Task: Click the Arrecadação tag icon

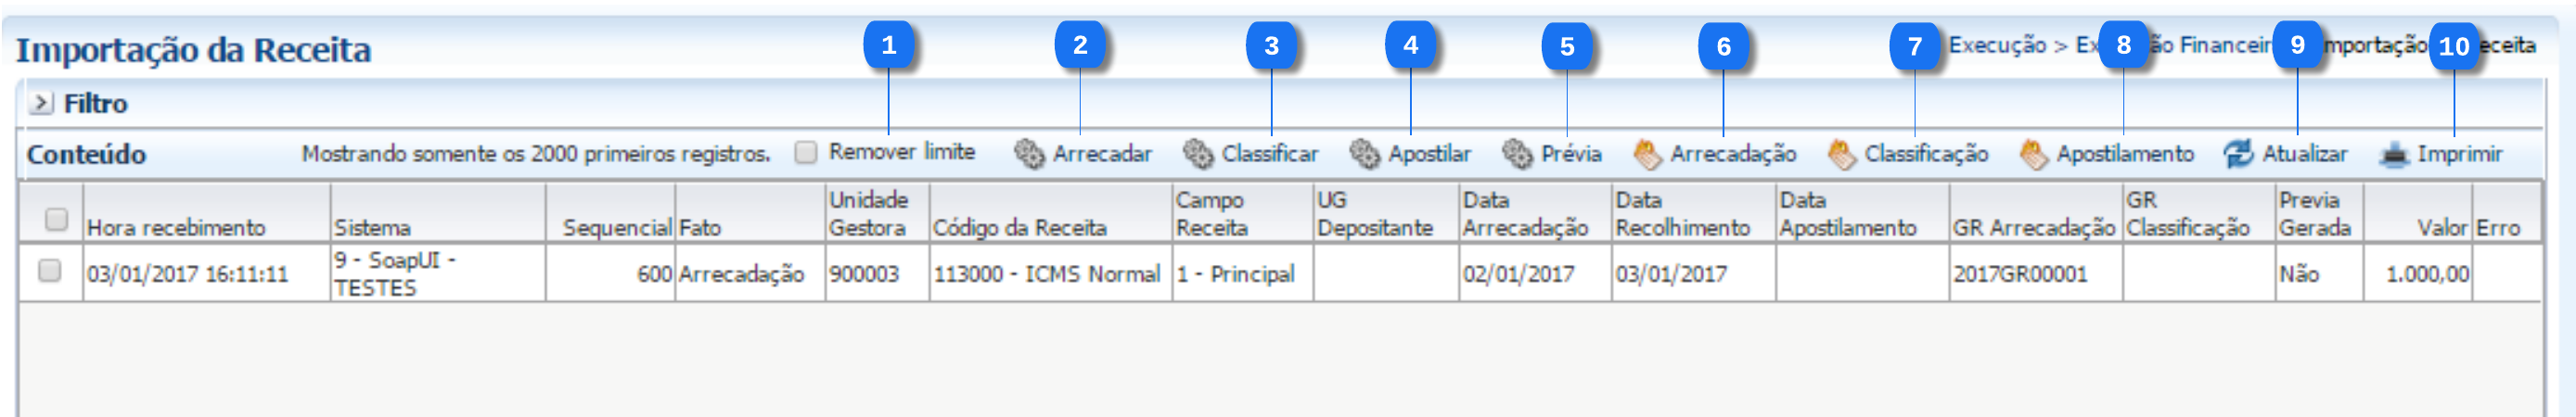Action: (1646, 154)
